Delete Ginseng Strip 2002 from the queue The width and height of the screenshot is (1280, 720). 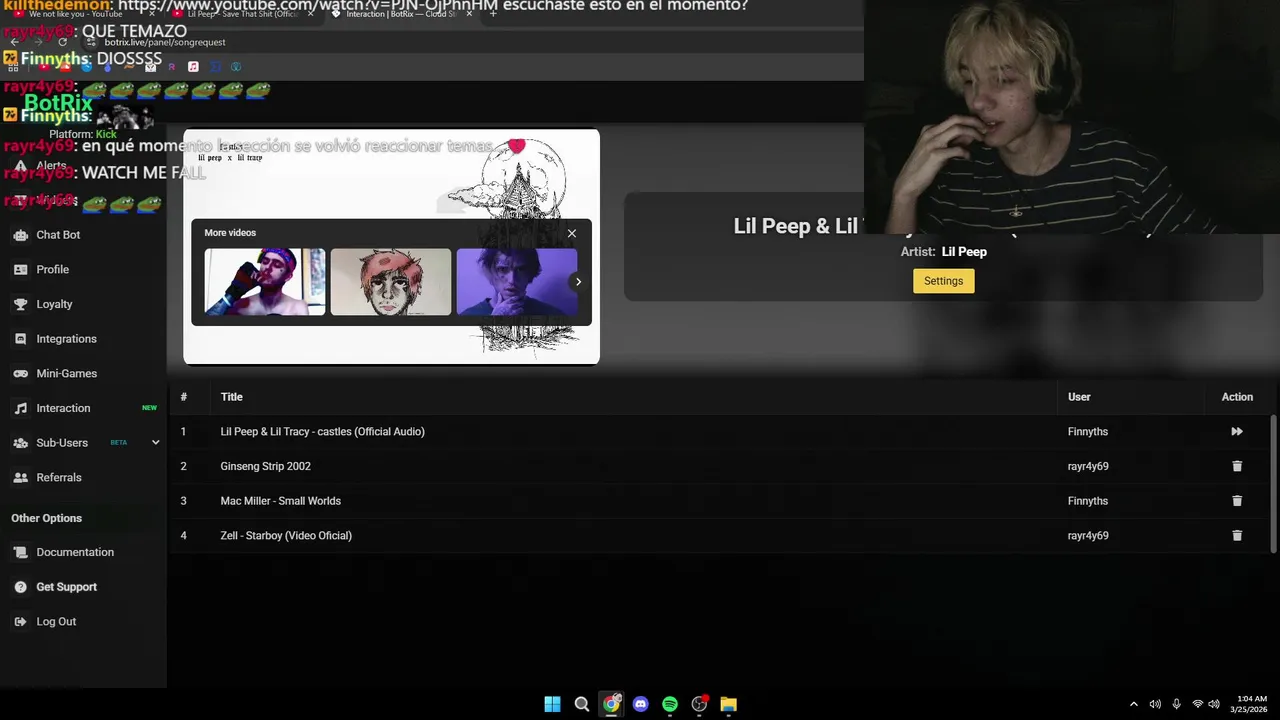pos(1237,466)
